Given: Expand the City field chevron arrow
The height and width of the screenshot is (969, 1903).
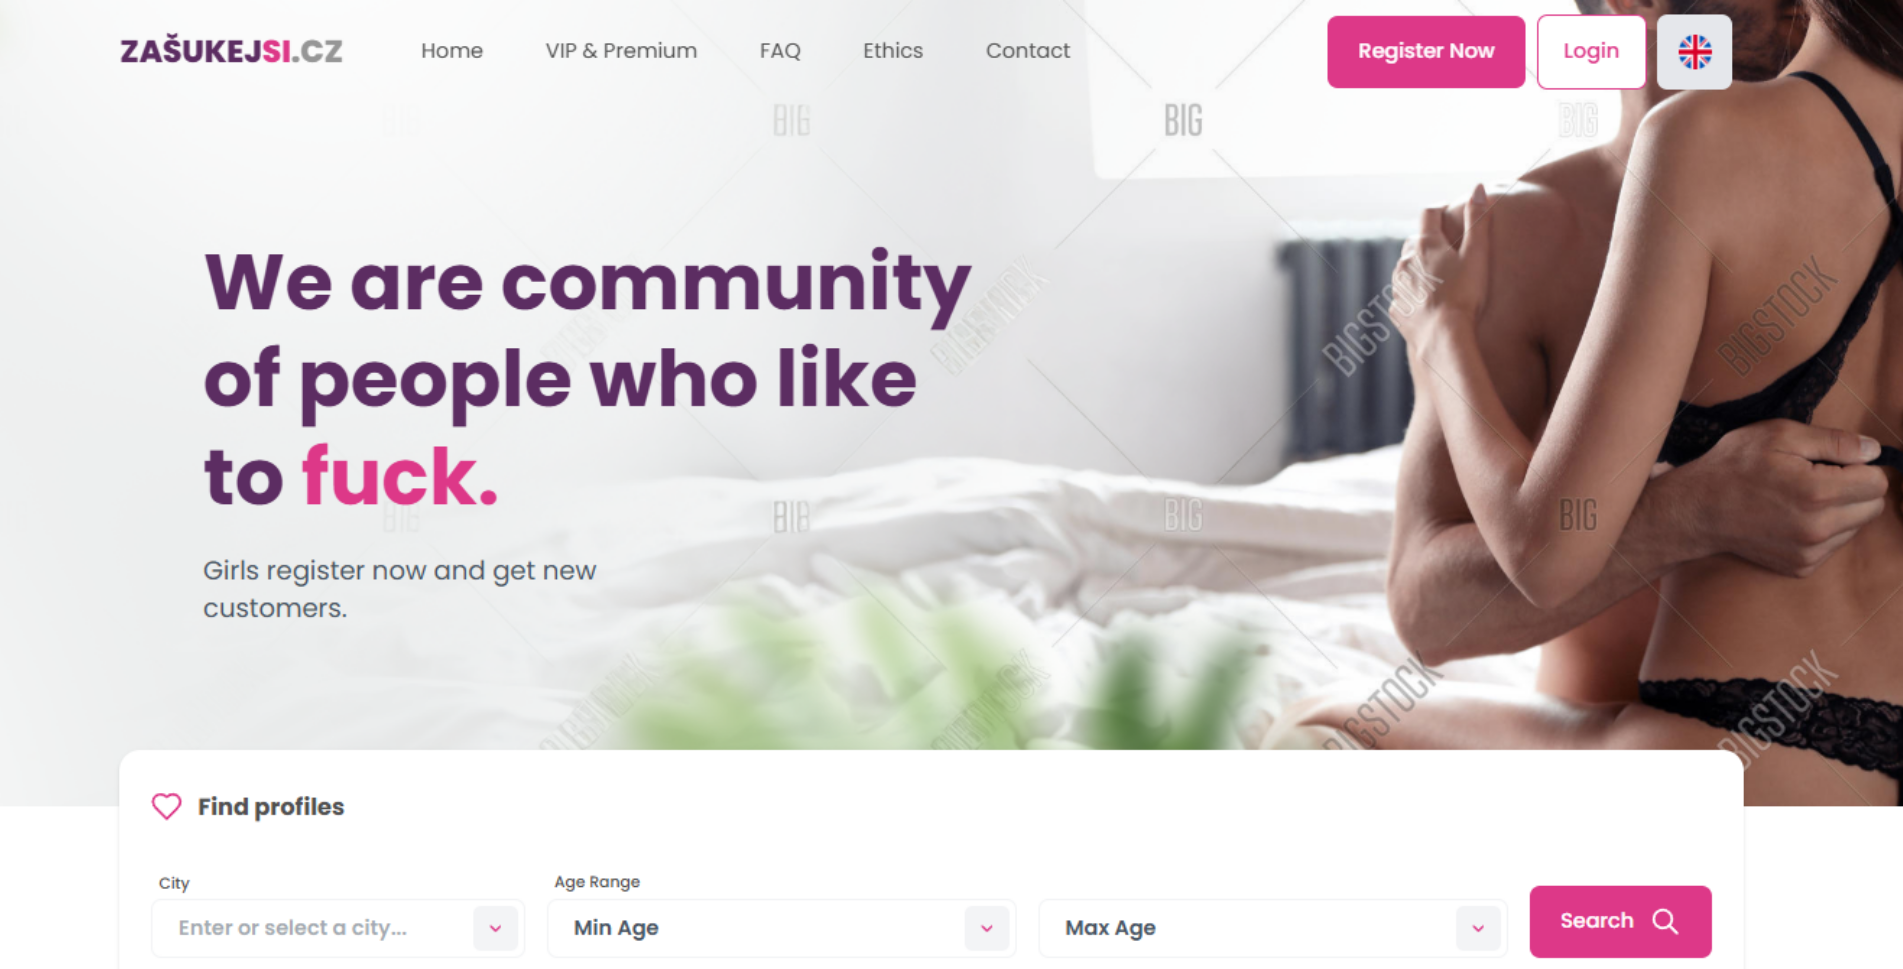Looking at the screenshot, I should click(495, 928).
